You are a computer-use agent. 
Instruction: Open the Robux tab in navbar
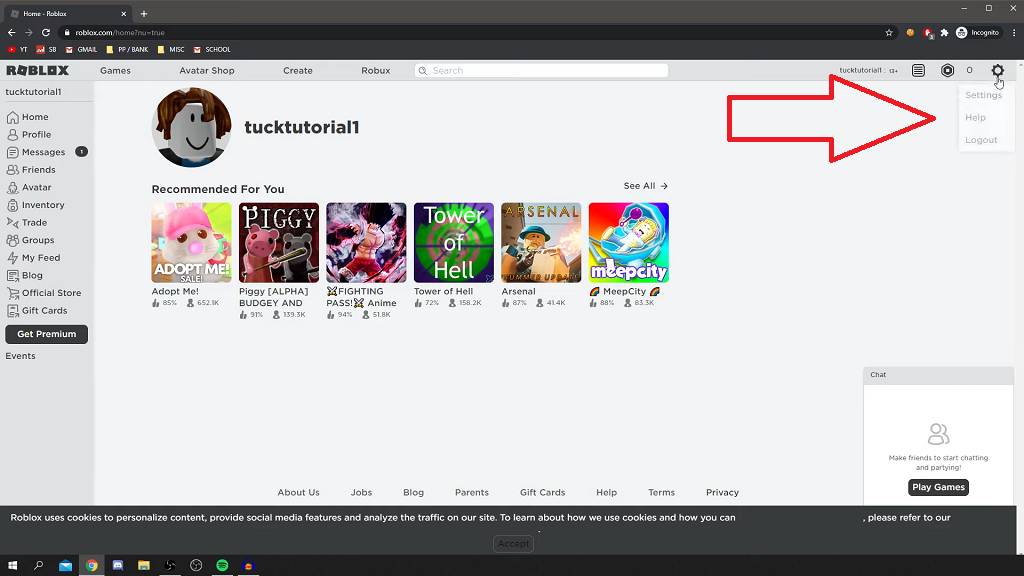pyautogui.click(x=376, y=71)
